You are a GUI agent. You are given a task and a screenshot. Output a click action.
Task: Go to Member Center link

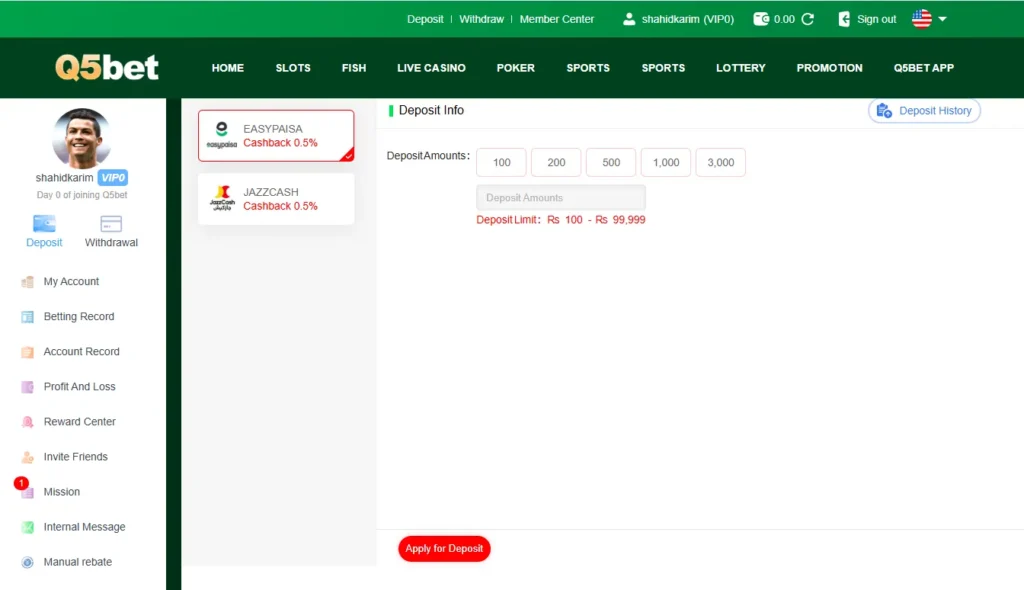(557, 18)
